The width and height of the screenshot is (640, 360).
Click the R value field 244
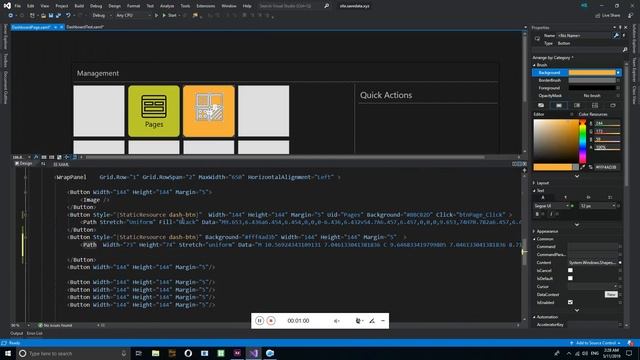coord(607,123)
